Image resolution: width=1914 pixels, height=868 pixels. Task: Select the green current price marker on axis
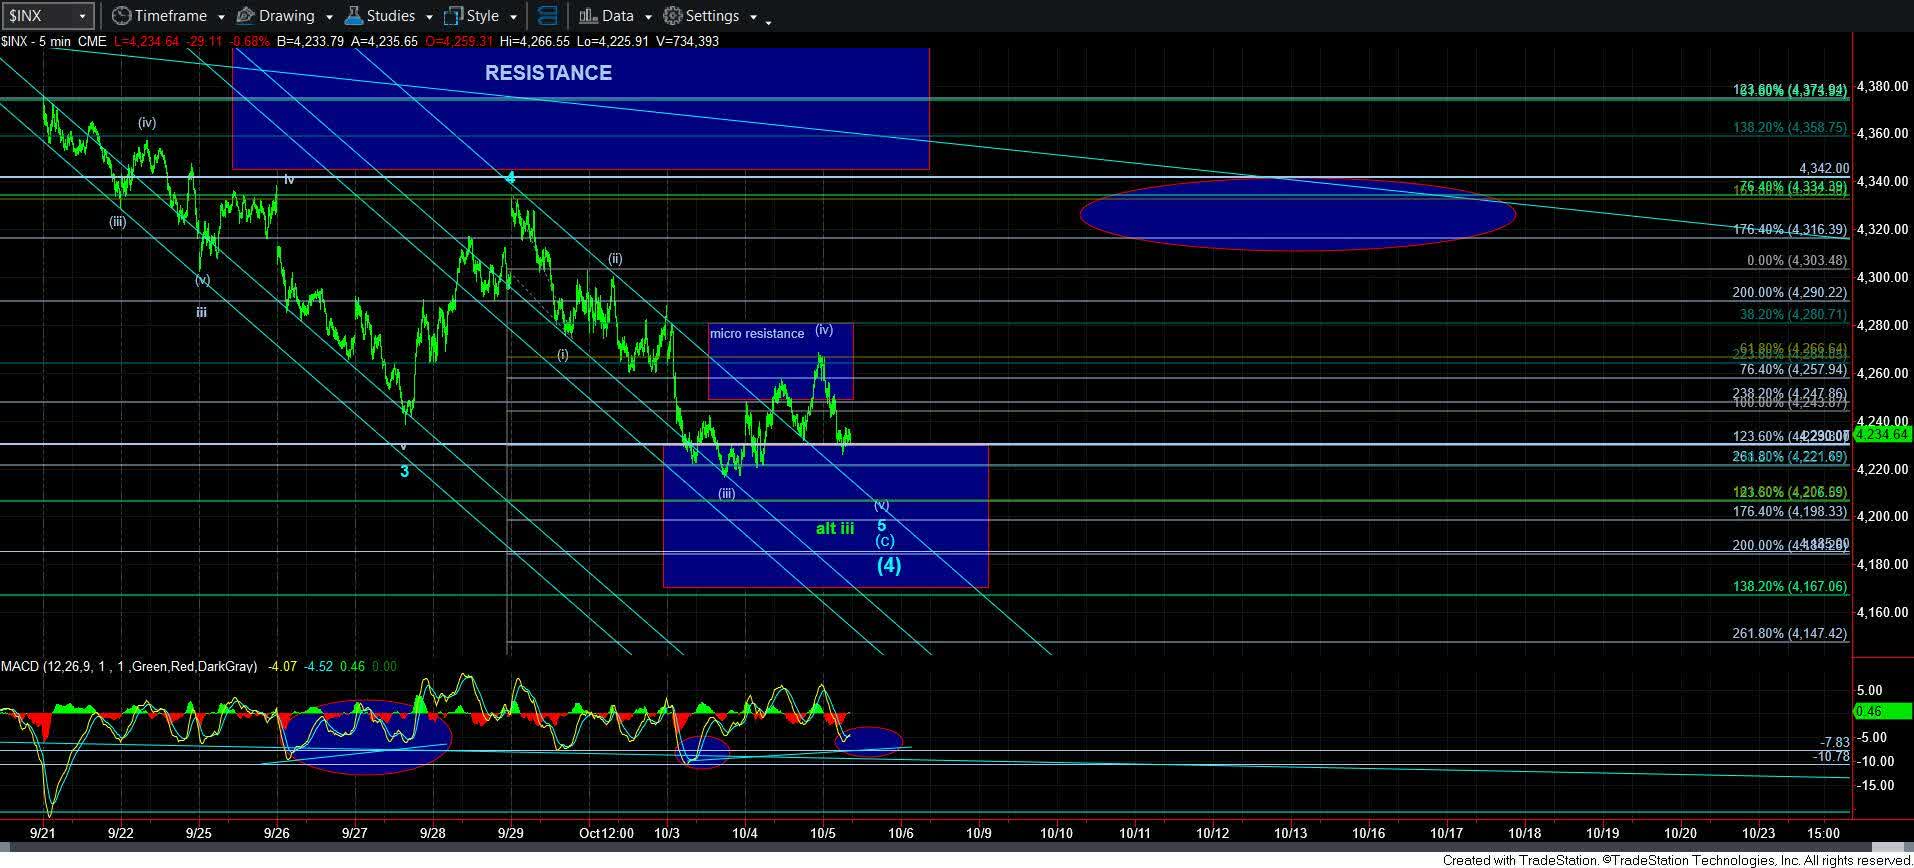tap(1882, 434)
